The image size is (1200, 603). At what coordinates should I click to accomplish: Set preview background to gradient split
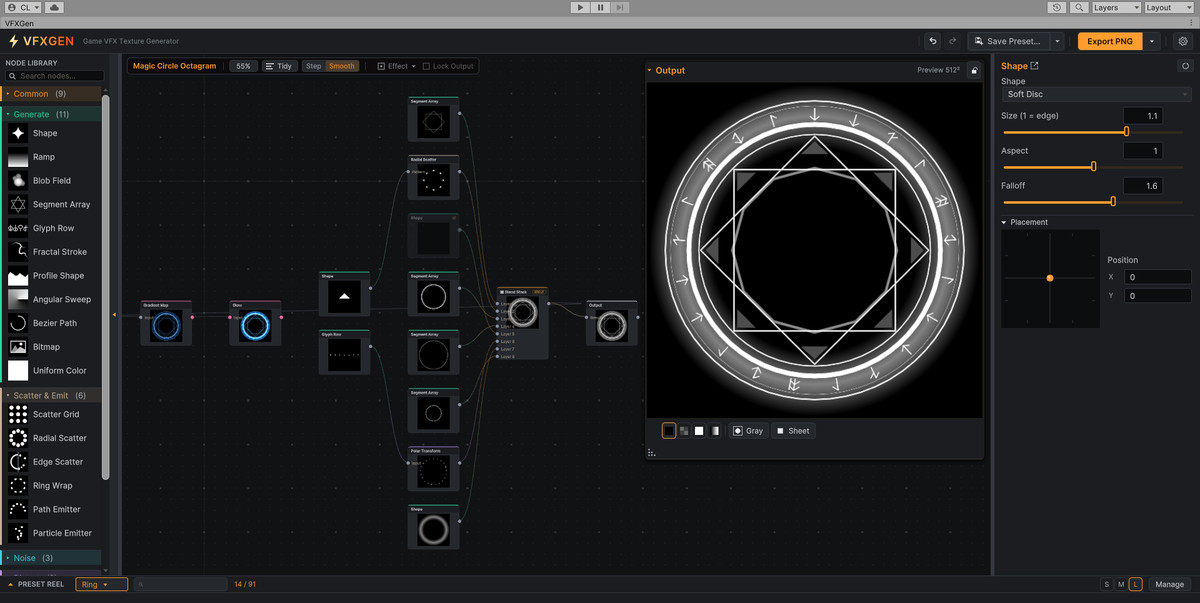coord(715,431)
